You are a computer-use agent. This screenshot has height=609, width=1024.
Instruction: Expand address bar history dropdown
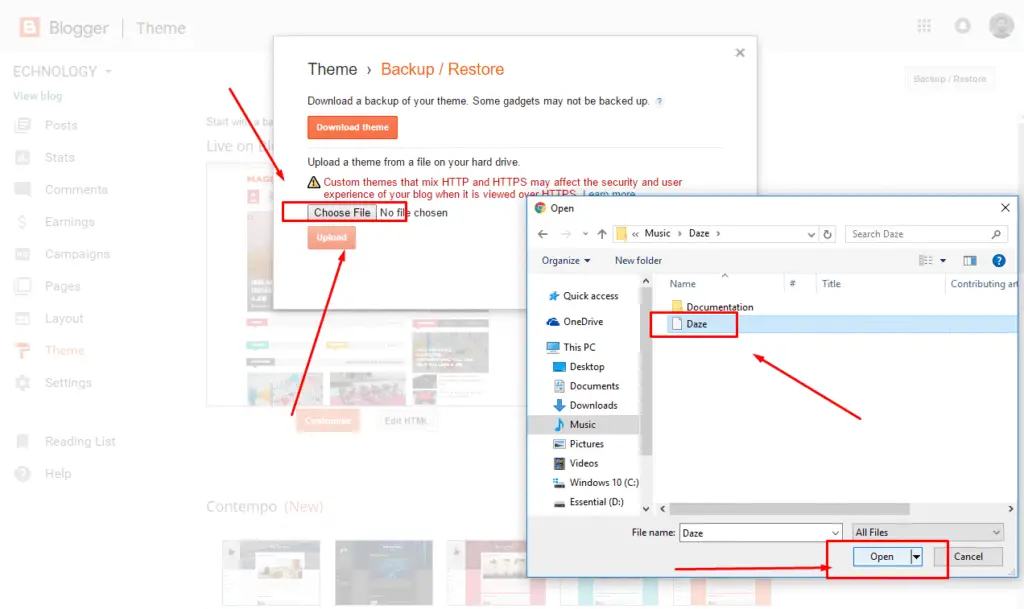click(811, 234)
